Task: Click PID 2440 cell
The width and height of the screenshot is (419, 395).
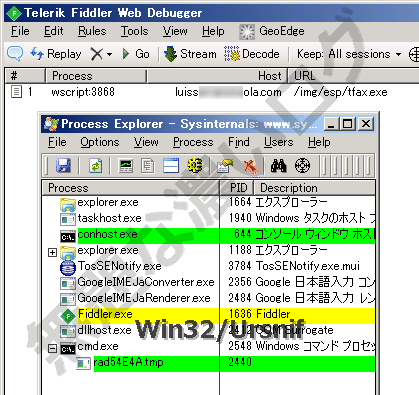Action: click(240, 362)
